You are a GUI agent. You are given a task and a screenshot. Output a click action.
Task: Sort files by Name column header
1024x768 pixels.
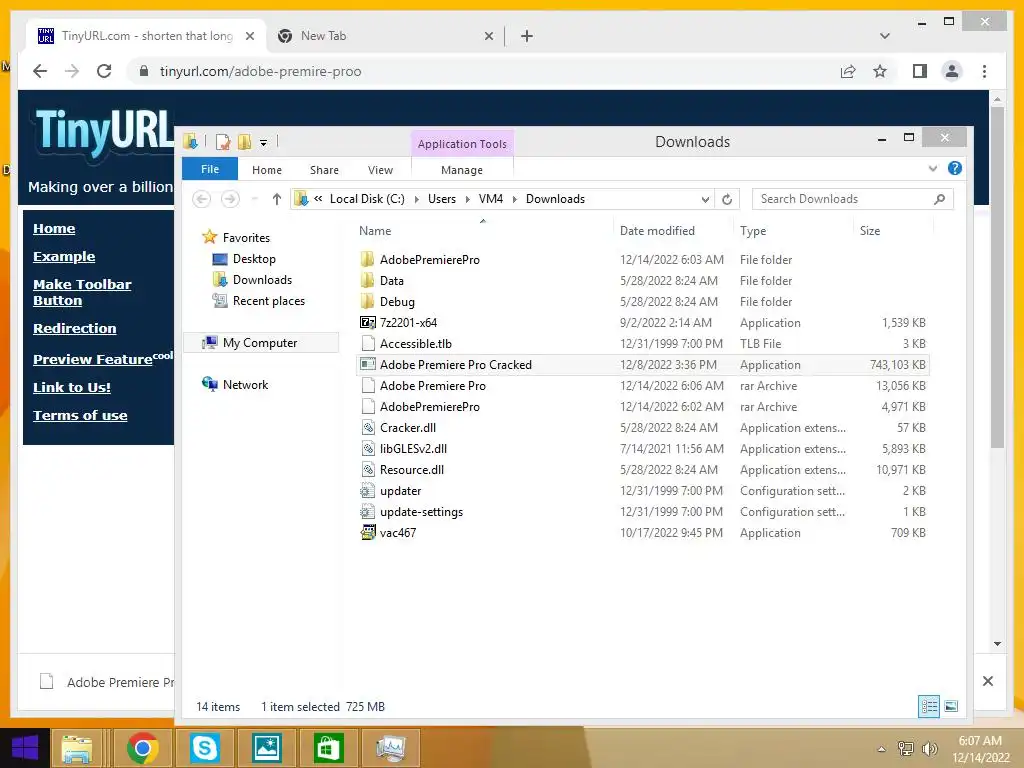375,231
